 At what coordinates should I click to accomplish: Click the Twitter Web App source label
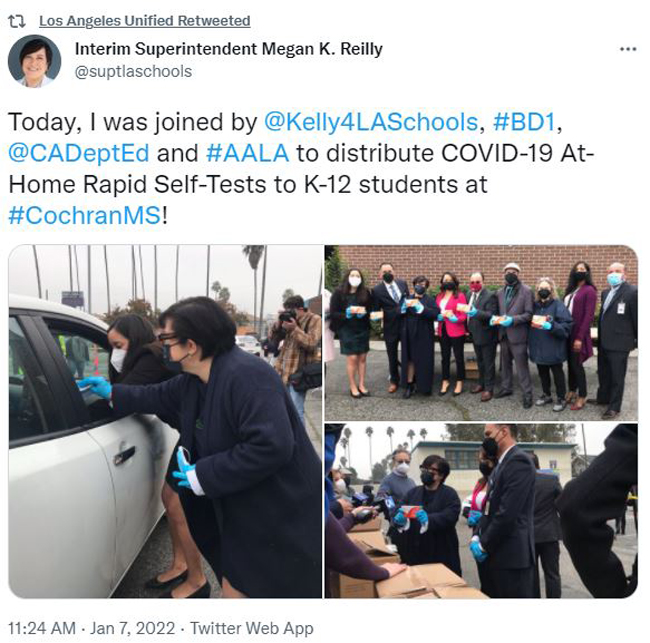tap(252, 628)
